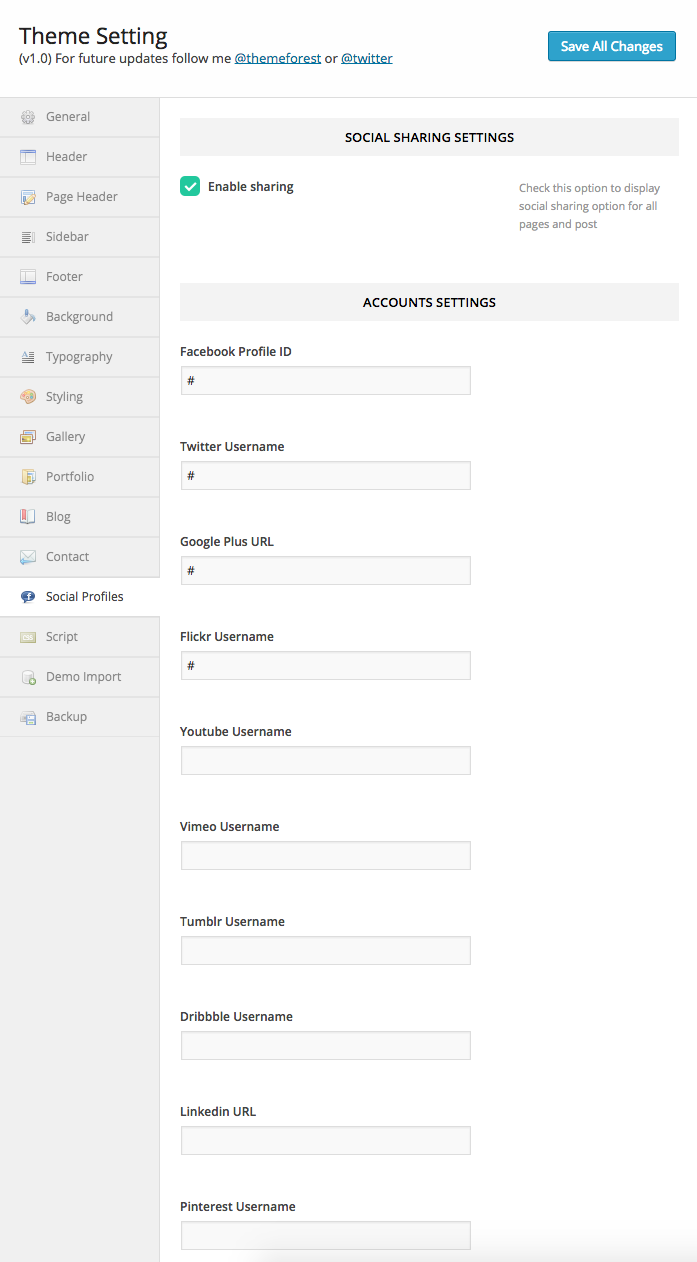Viewport: 697px width, 1262px height.
Task: Click the Styling palette icon
Action: [x=28, y=397]
